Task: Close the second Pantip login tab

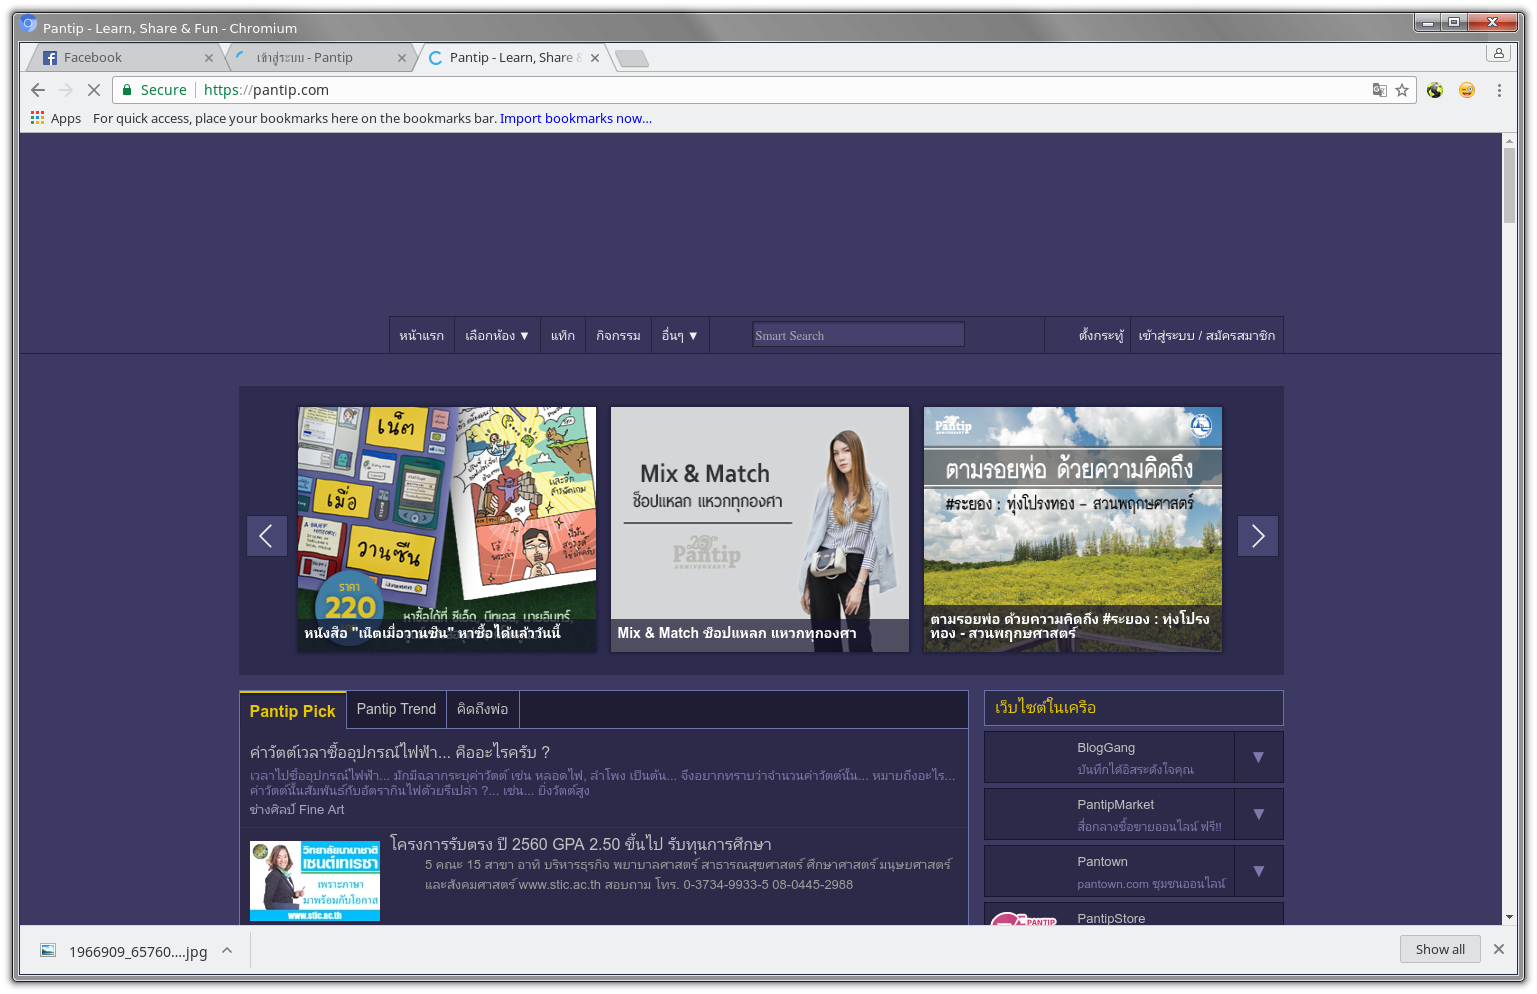Action: pyautogui.click(x=402, y=58)
